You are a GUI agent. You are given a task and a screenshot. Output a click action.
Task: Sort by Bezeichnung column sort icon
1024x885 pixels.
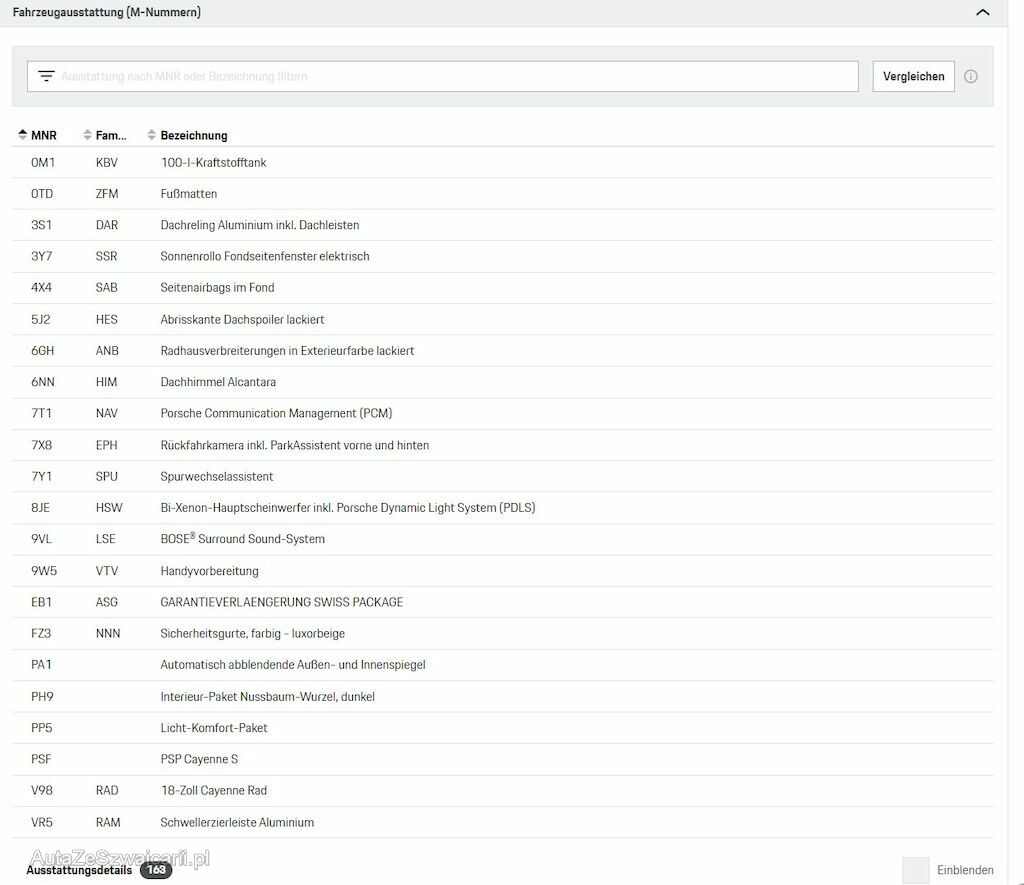pos(152,135)
